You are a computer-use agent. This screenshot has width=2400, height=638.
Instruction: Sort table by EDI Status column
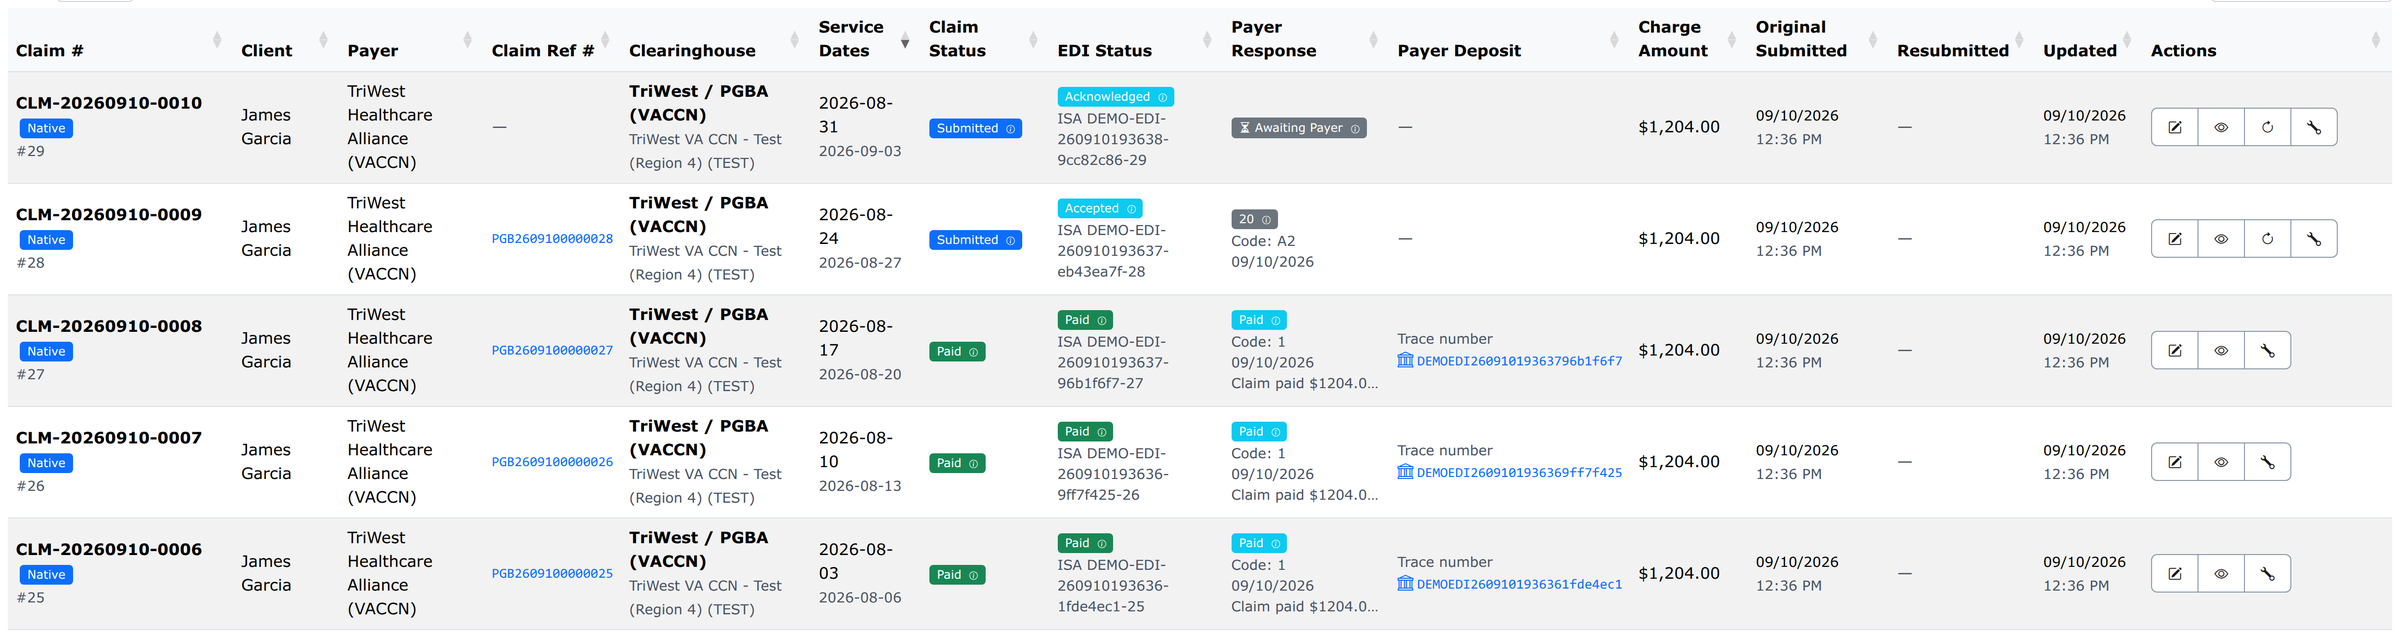pyautogui.click(x=1207, y=40)
